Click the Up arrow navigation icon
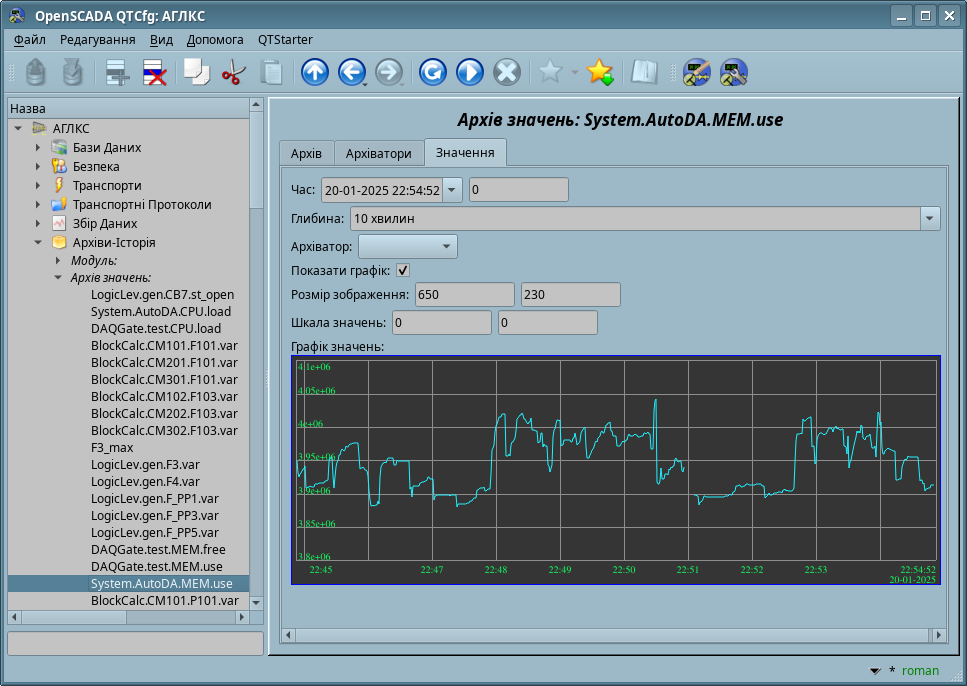 tap(315, 72)
